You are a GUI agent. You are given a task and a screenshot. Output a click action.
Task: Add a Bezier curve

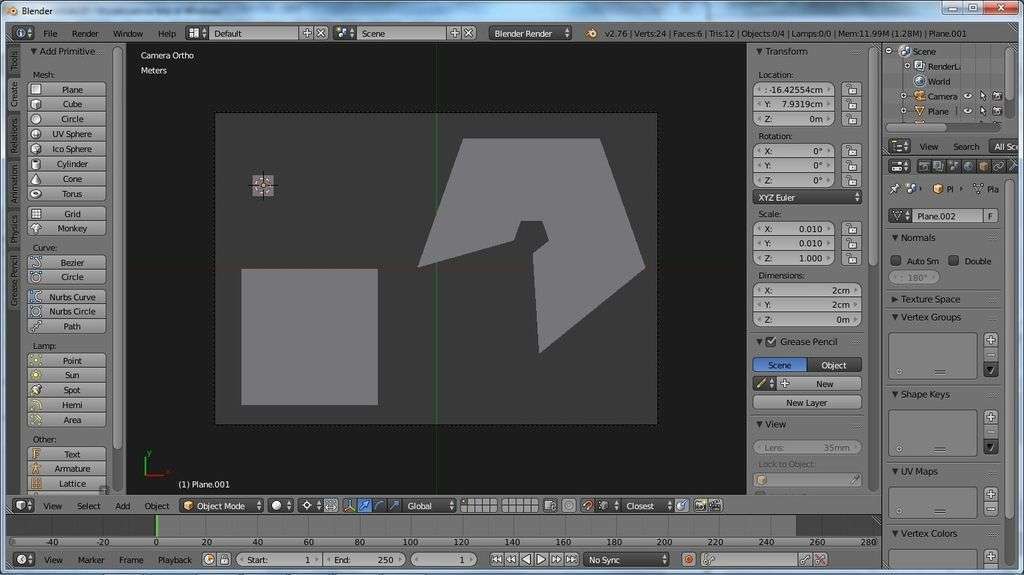pyautogui.click(x=67, y=262)
